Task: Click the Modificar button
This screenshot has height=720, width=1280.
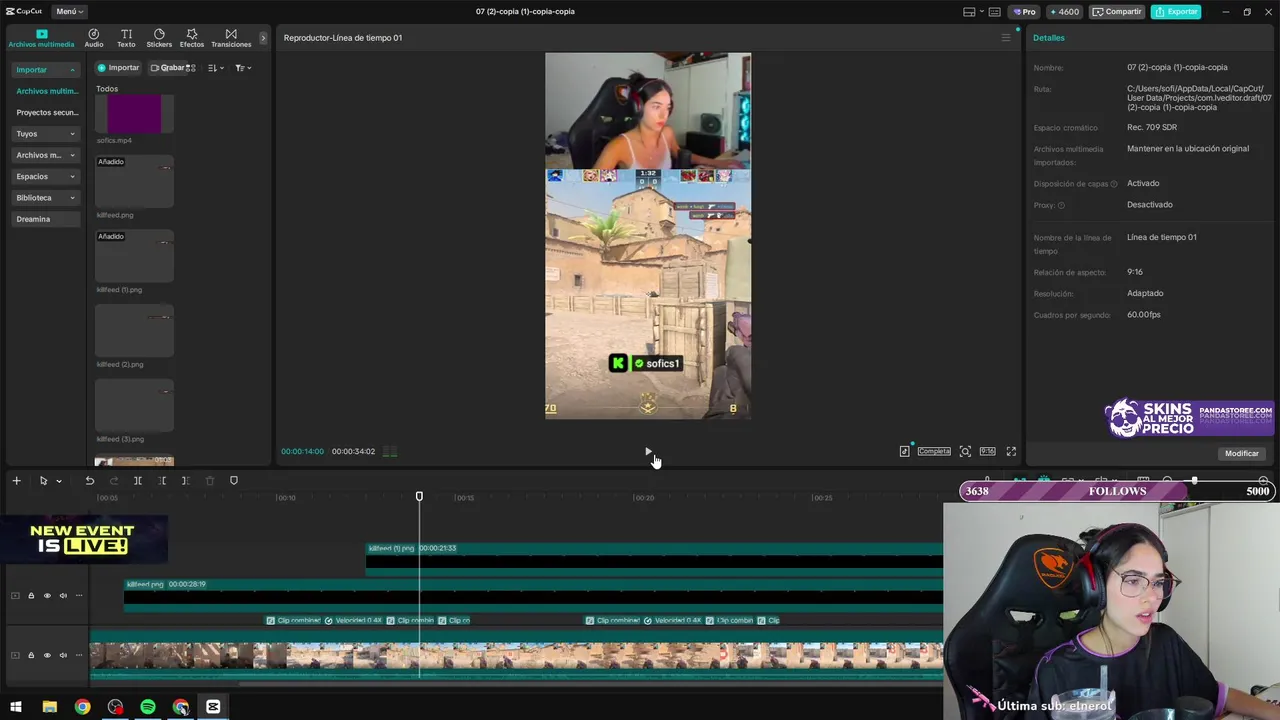Action: coord(1242,454)
